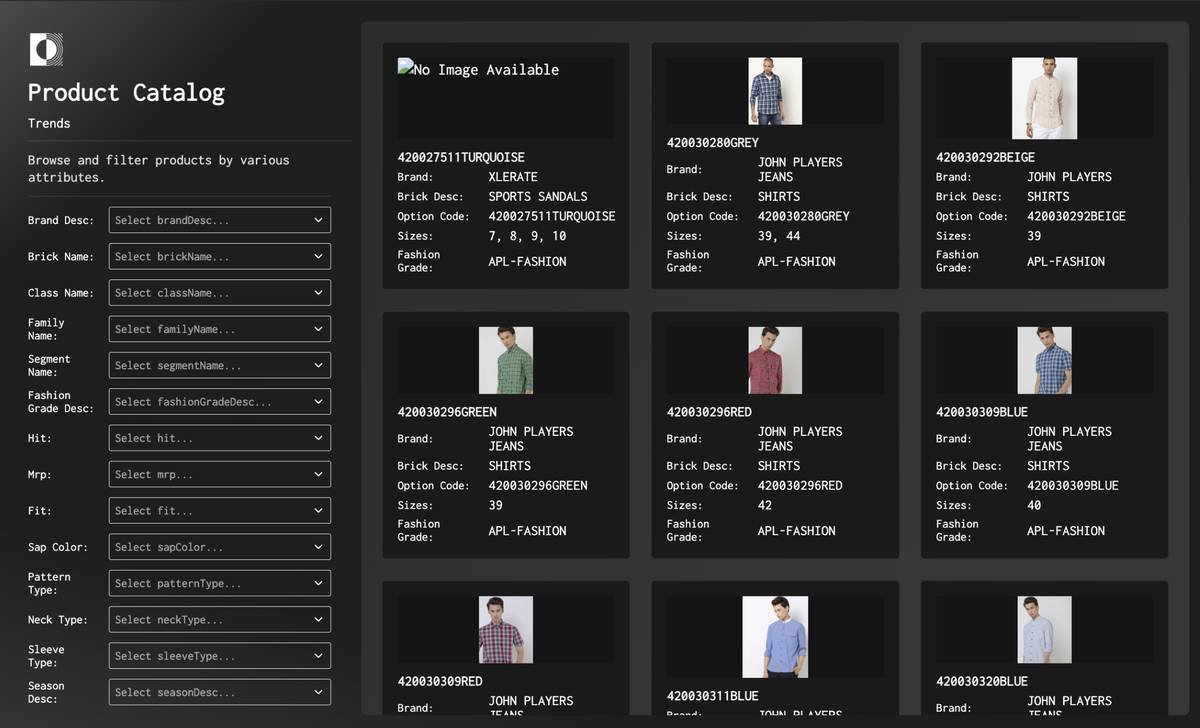Click the 420030309RED shirt thumbnail
The image size is (1200, 728).
pos(506,630)
